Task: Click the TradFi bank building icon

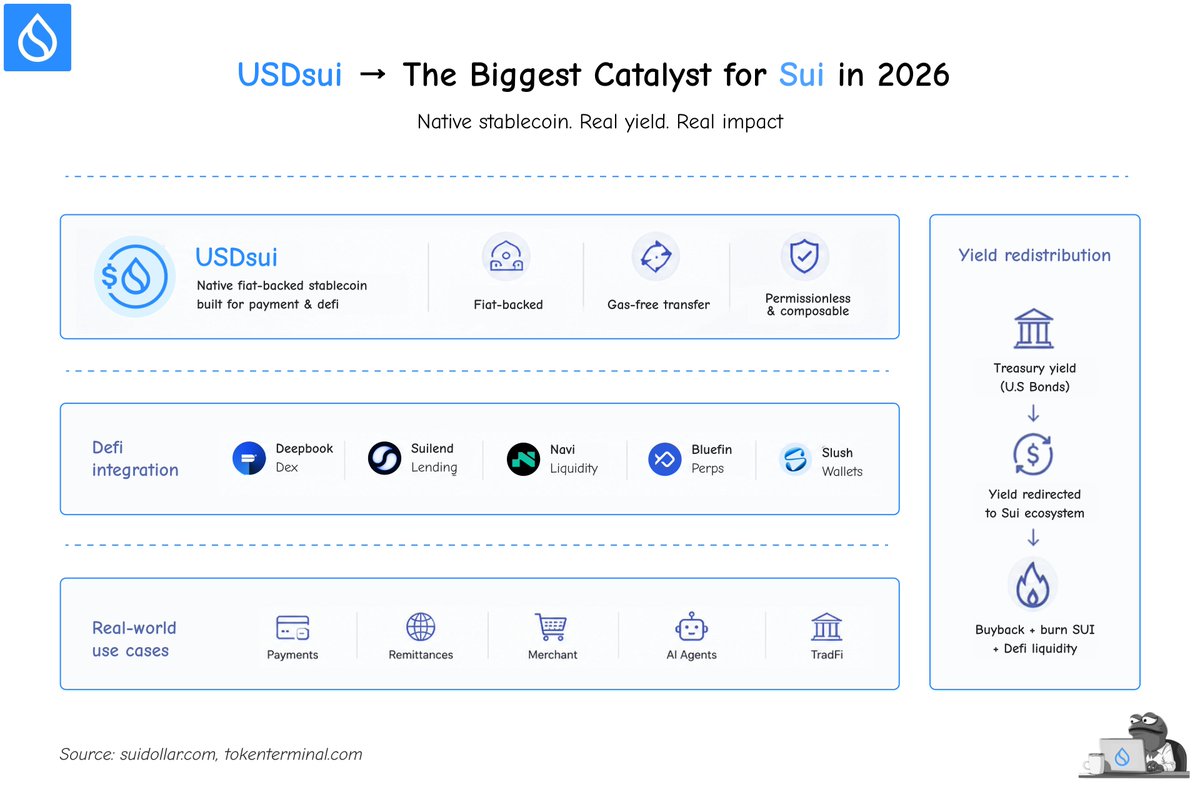Action: click(x=826, y=627)
